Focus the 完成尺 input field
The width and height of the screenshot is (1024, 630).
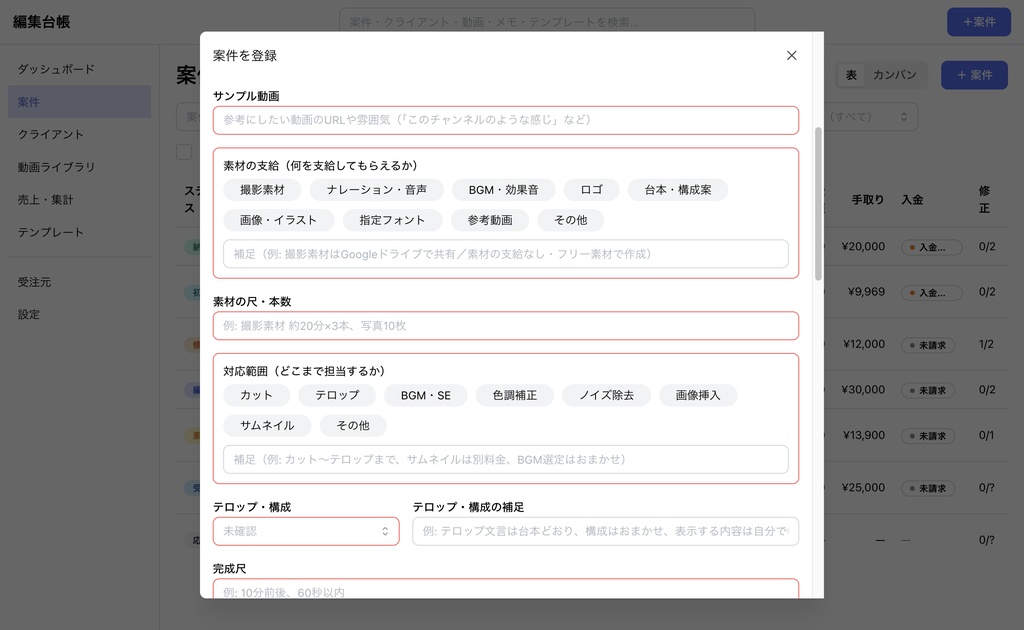point(505,589)
